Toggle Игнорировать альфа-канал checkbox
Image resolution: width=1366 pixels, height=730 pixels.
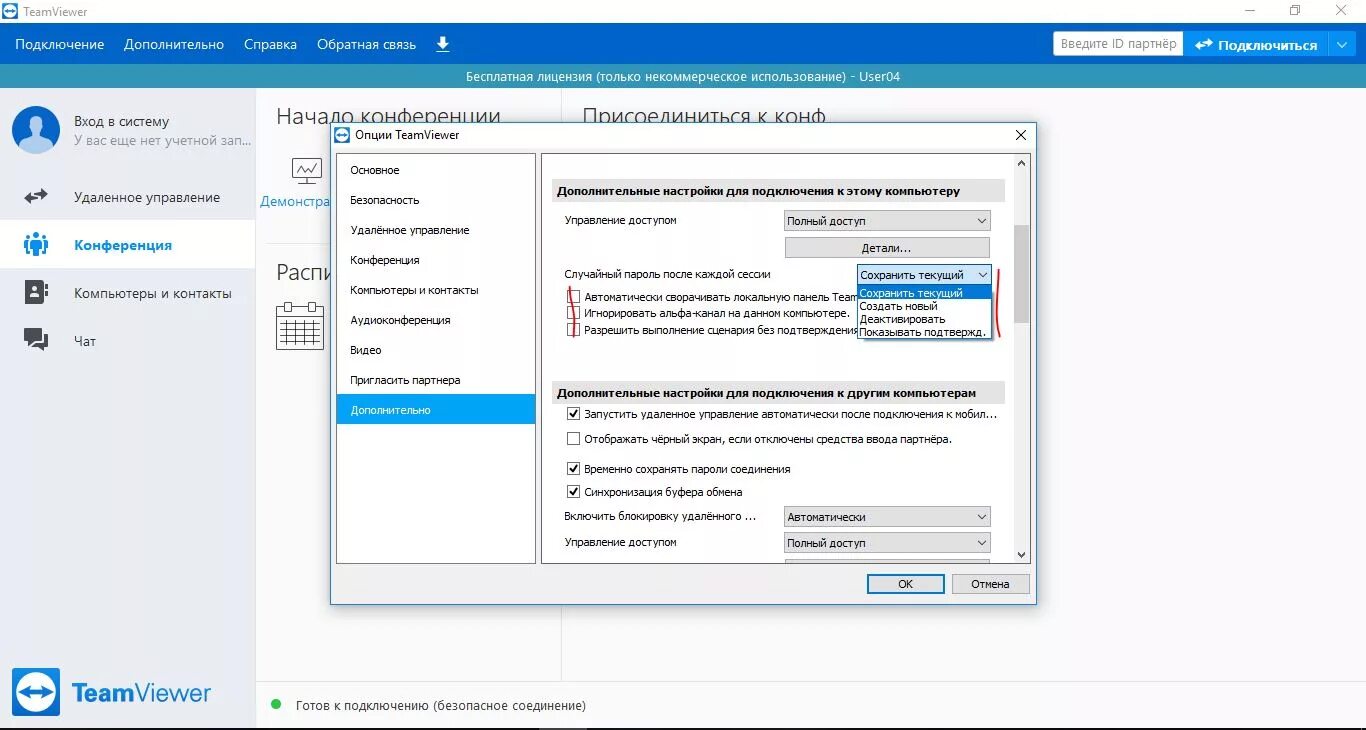coord(574,313)
